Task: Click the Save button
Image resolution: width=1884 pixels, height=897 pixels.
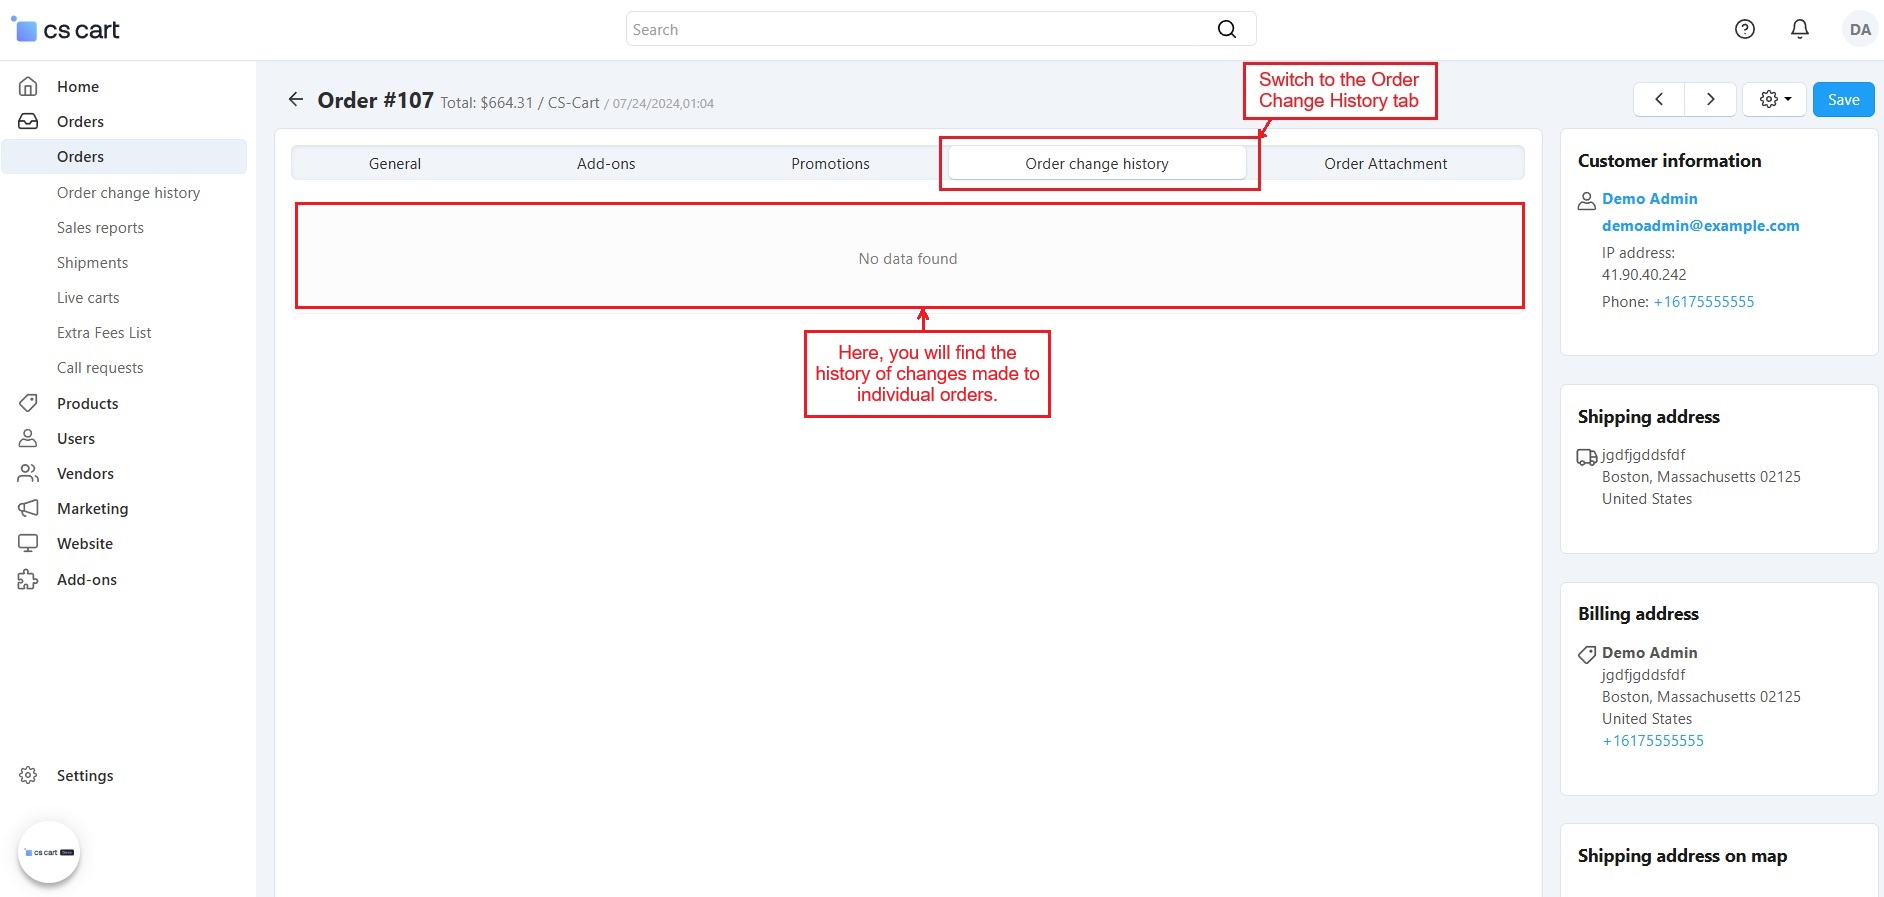Action: pos(1843,99)
